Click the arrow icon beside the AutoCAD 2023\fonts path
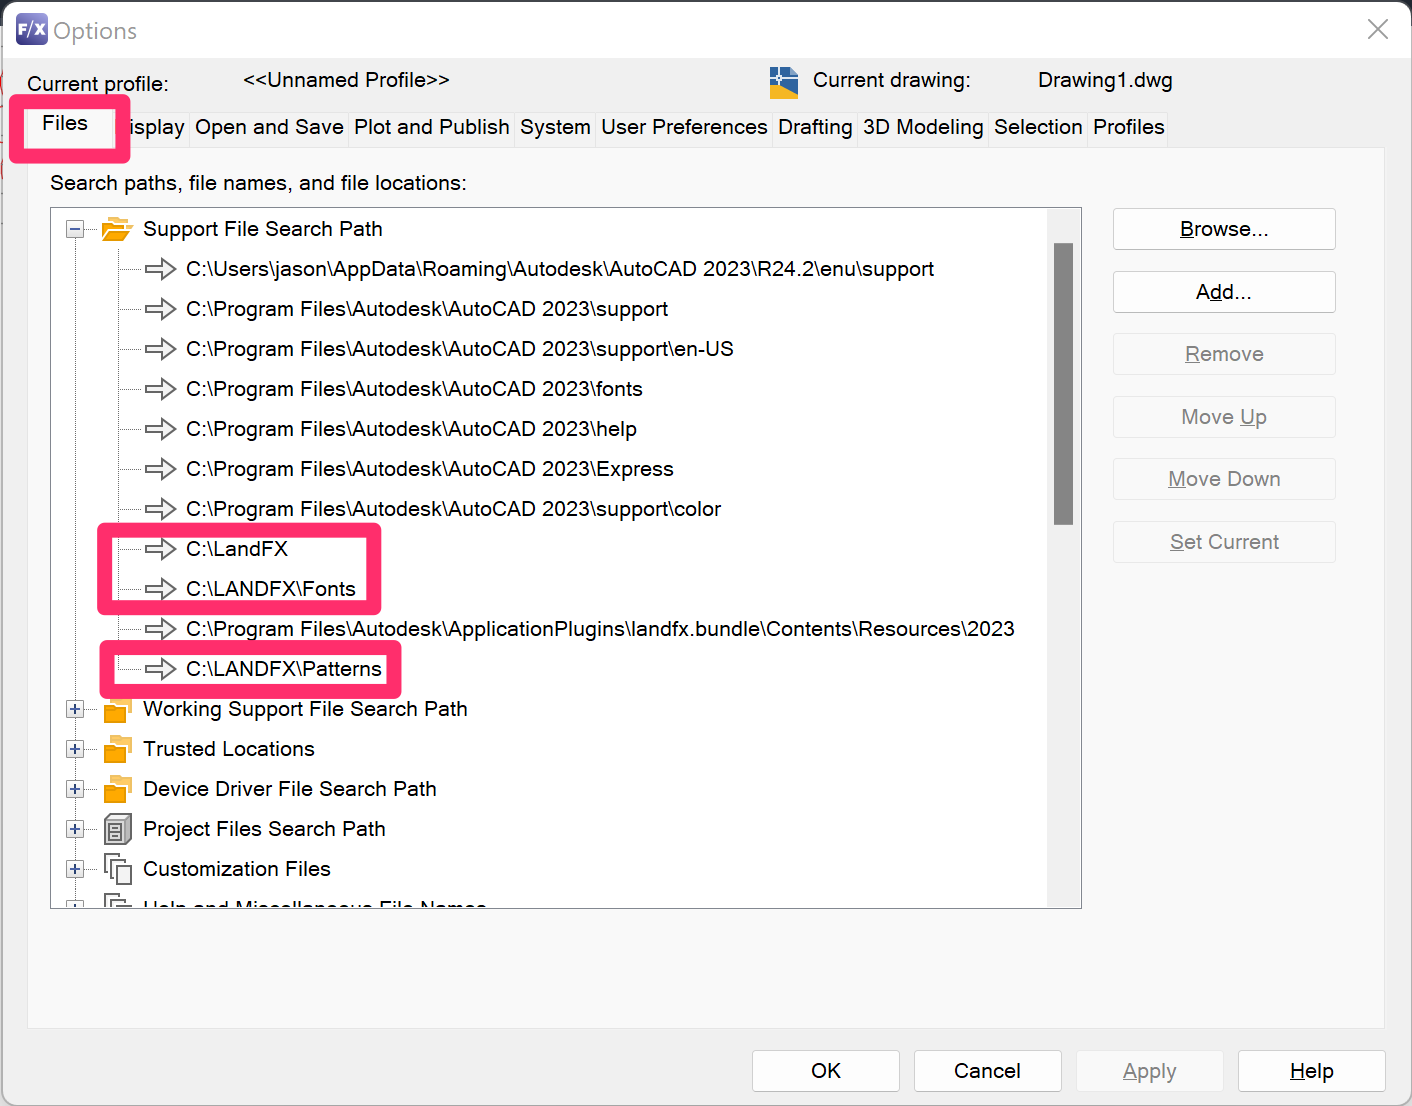Image resolution: width=1412 pixels, height=1106 pixels. [160, 389]
